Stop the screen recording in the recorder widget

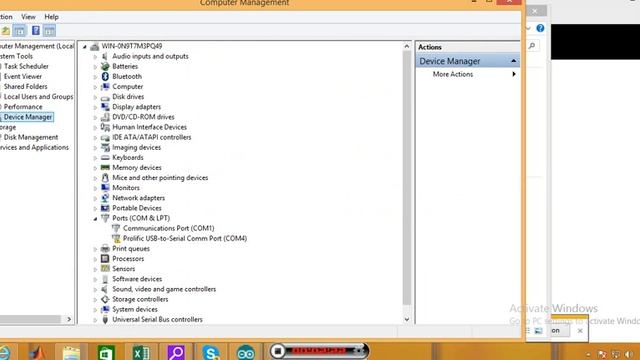coord(278,351)
